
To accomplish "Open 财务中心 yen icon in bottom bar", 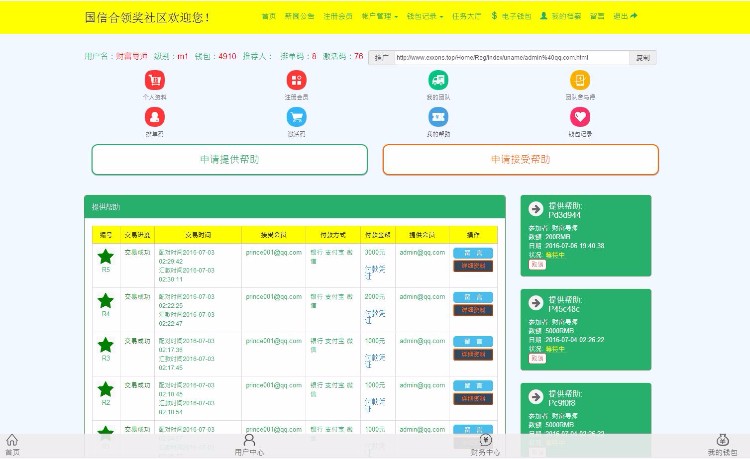I will pos(485,445).
